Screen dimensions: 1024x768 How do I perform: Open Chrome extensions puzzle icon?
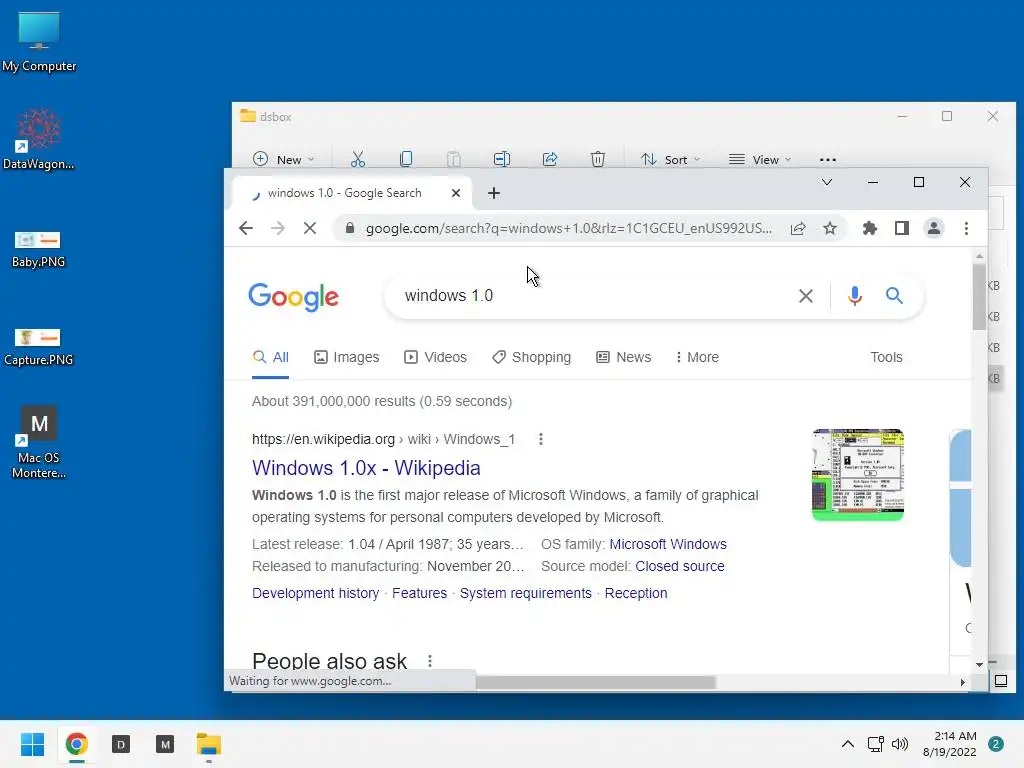pyautogui.click(x=869, y=228)
